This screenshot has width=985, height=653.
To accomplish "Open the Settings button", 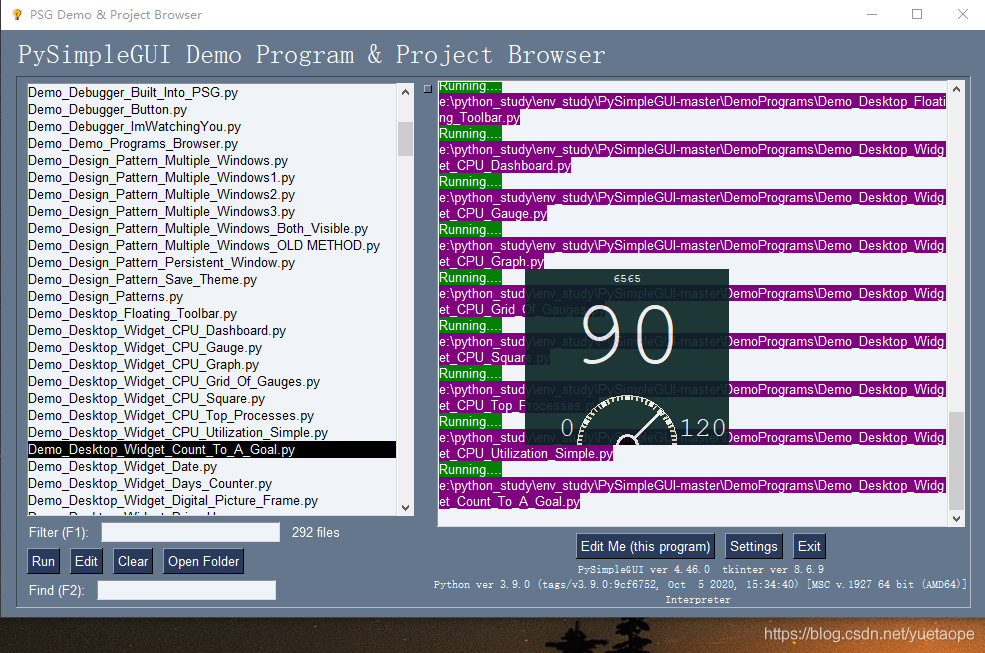I will [x=753, y=546].
